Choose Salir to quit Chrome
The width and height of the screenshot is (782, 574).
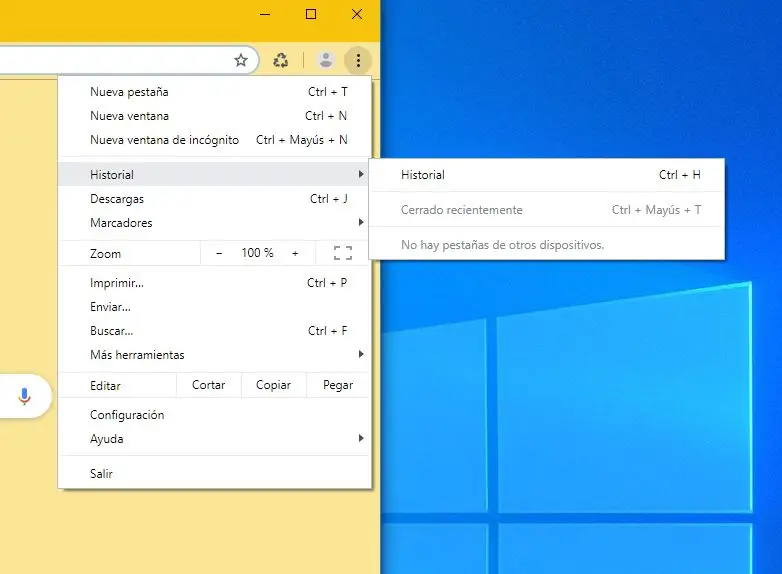215,474
